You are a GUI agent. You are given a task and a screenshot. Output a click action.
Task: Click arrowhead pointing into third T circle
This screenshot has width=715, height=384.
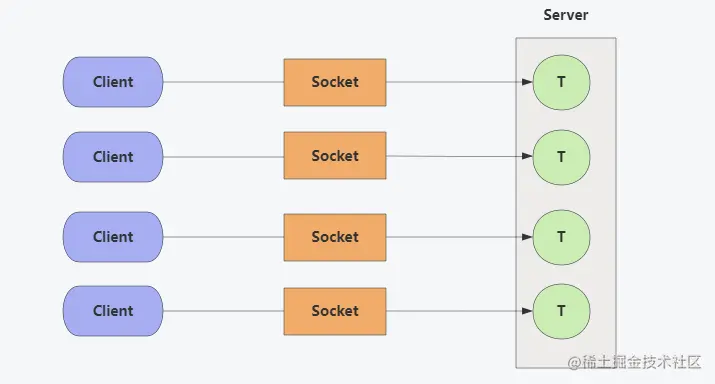click(527, 237)
